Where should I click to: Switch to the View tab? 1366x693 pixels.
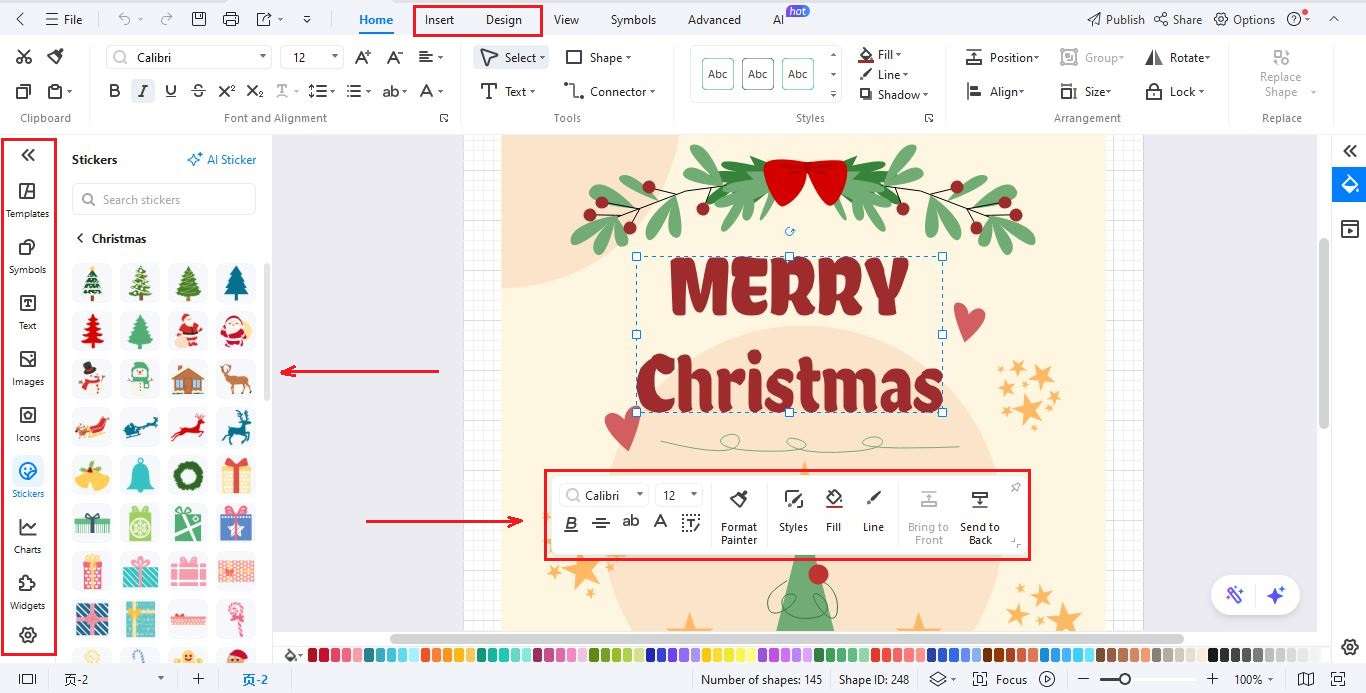pos(566,19)
